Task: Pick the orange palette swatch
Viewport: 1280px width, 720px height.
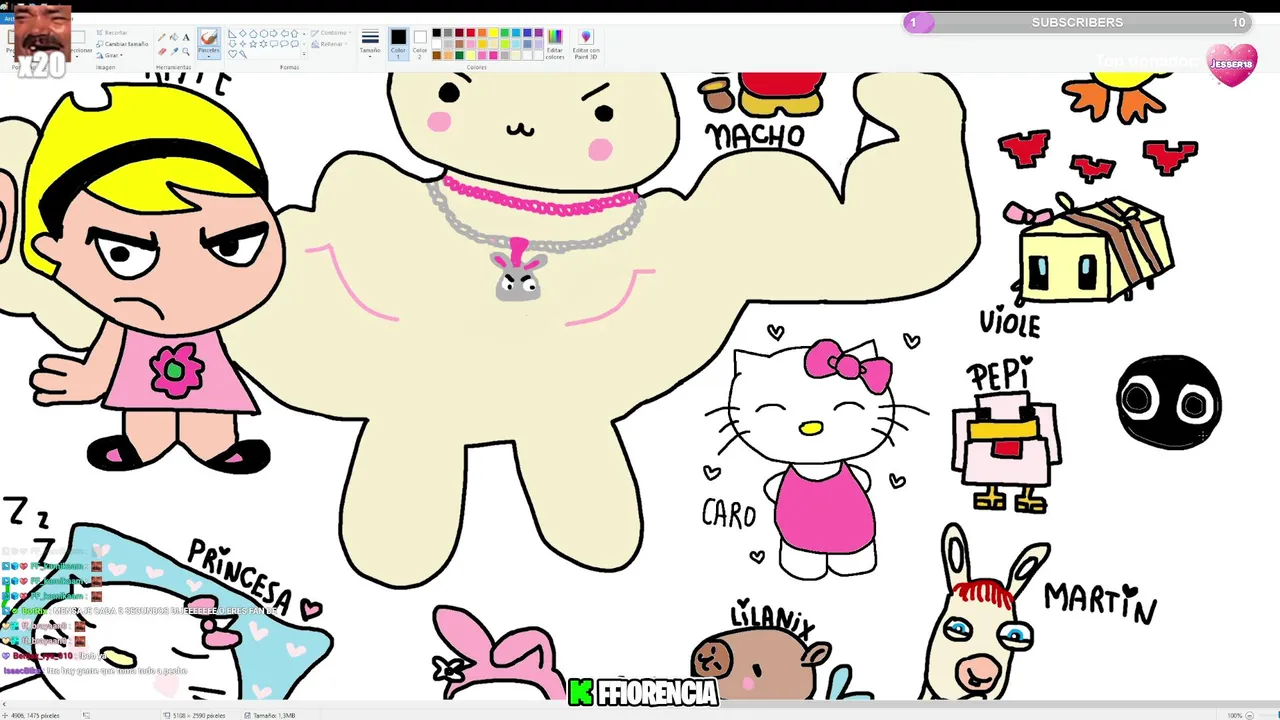Action: pyautogui.click(x=482, y=33)
